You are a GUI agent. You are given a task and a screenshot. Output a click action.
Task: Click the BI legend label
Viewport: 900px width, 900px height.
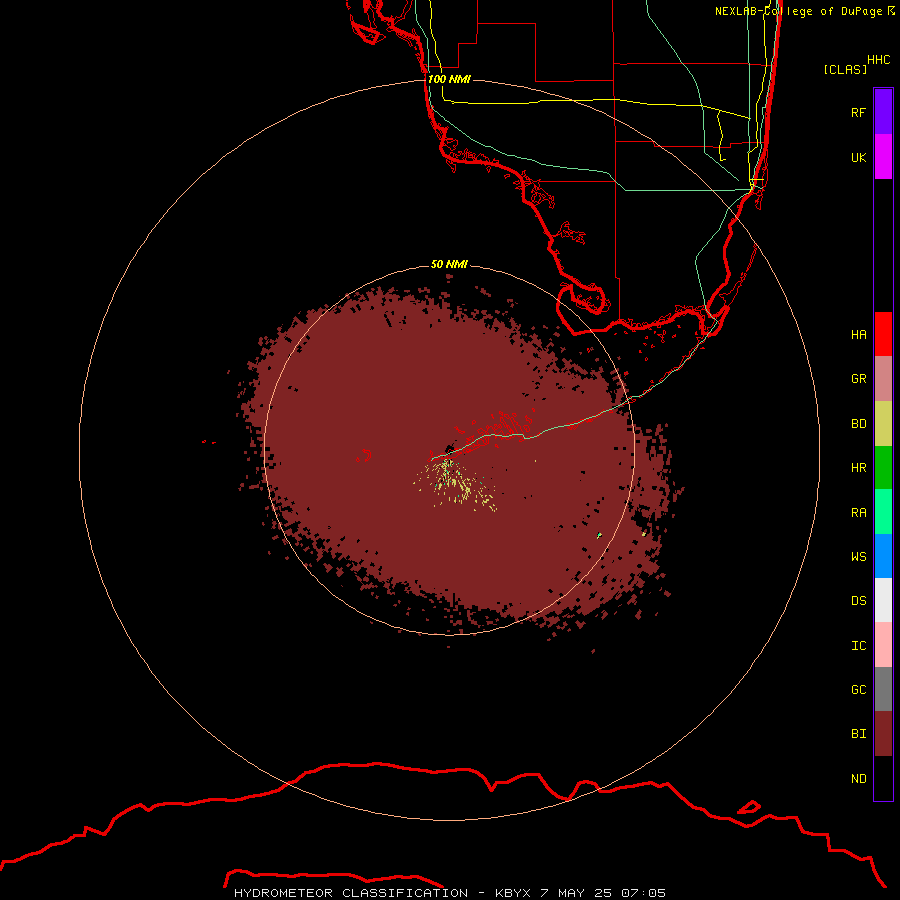pyautogui.click(x=858, y=734)
